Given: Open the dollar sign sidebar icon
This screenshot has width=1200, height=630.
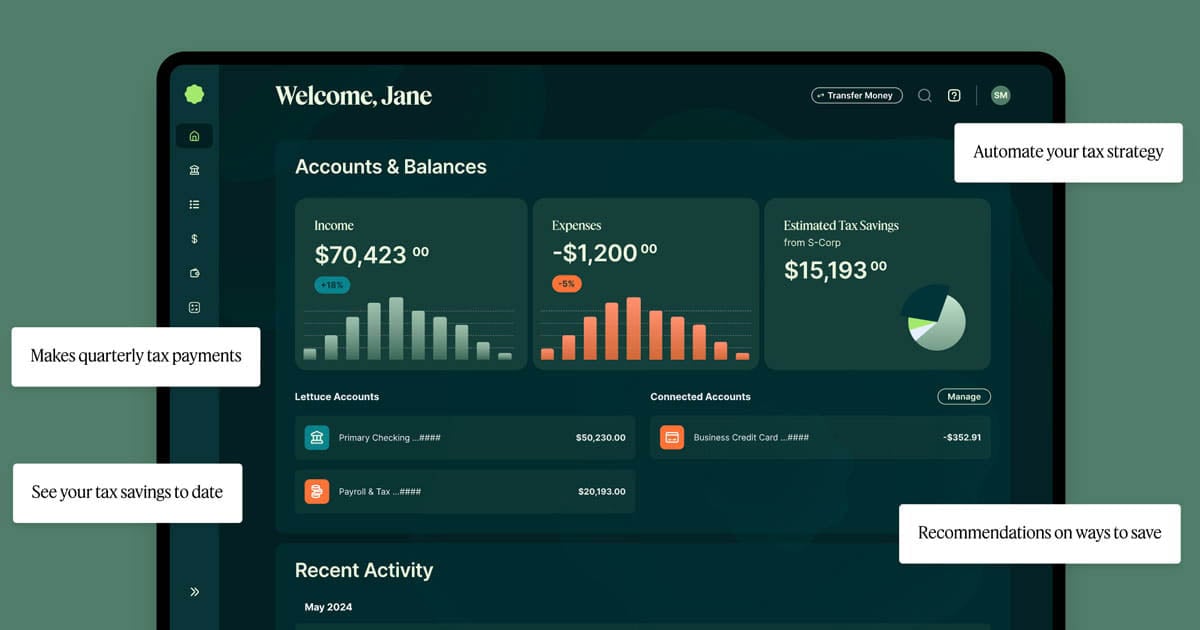Looking at the screenshot, I should coord(194,239).
